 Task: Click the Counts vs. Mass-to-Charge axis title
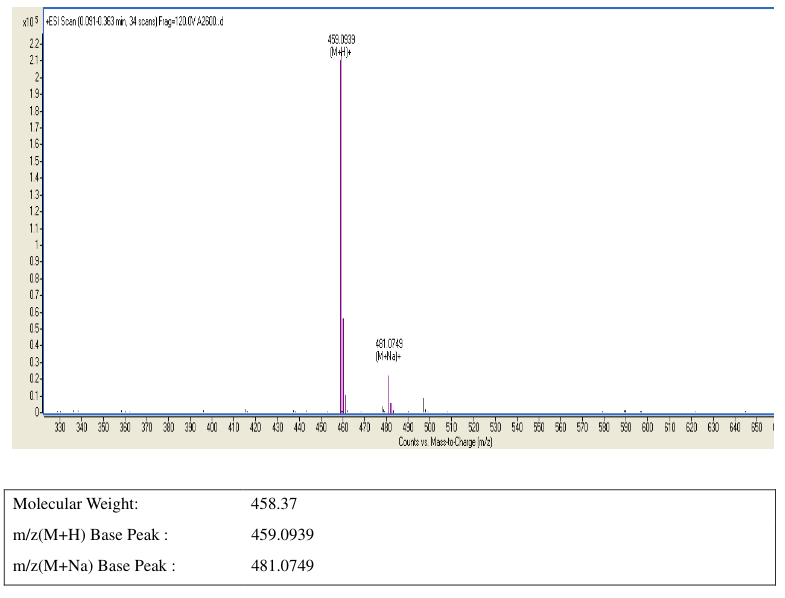tap(445, 442)
